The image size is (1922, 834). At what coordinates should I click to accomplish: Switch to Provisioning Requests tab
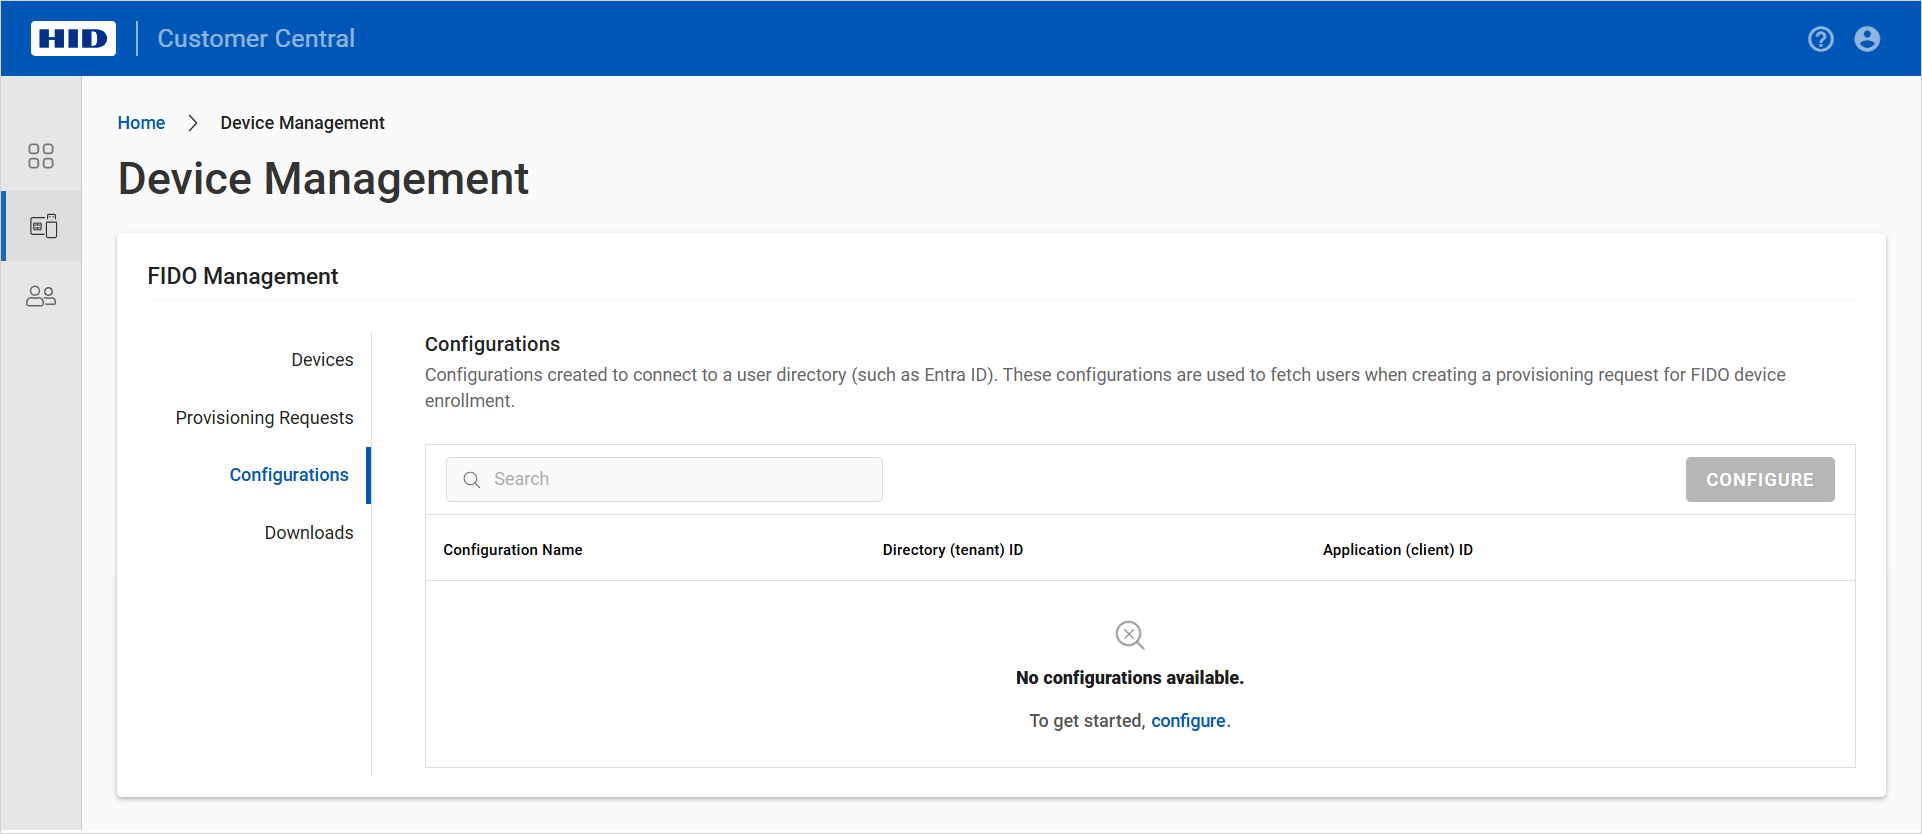[264, 418]
